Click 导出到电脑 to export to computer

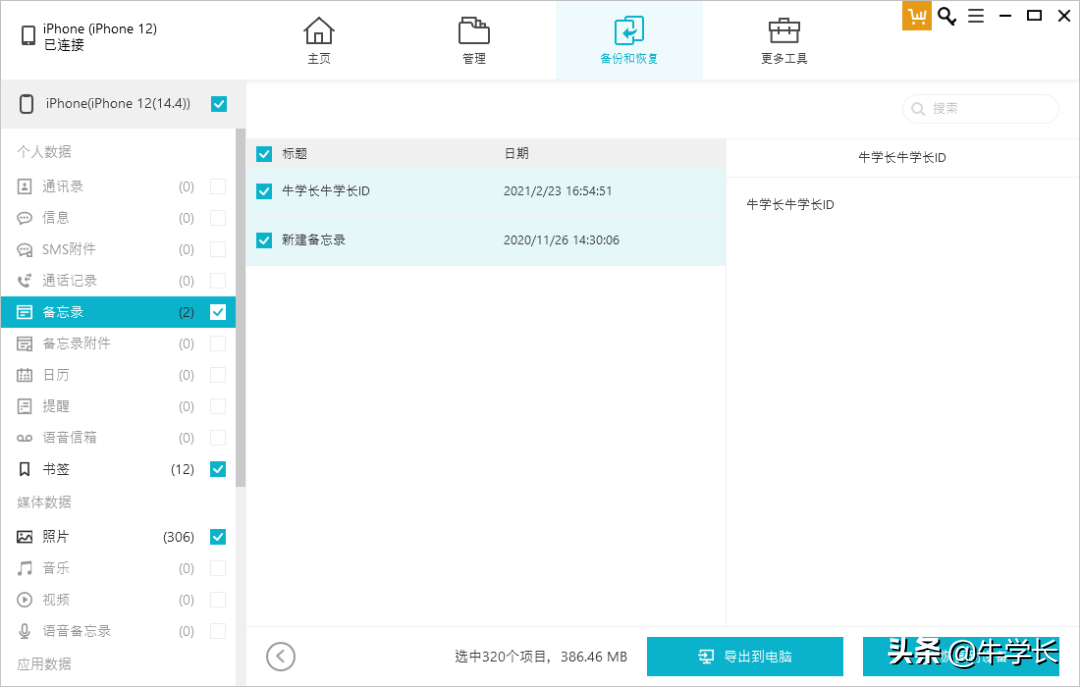pyautogui.click(x=745, y=656)
